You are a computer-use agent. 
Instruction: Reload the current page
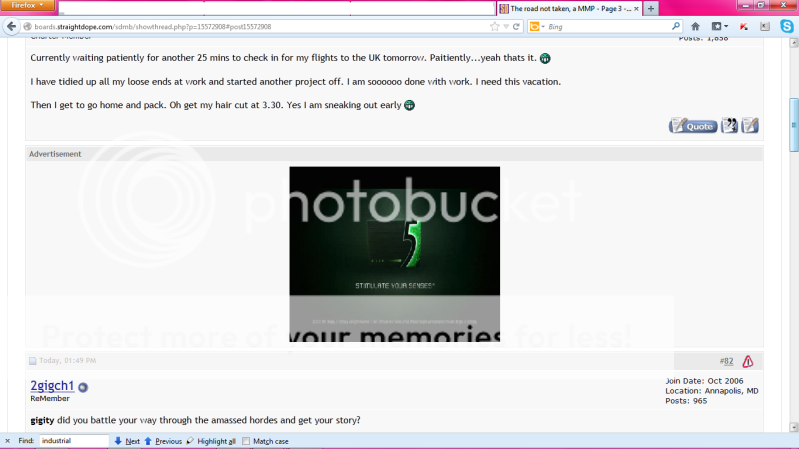pyautogui.click(x=516, y=26)
